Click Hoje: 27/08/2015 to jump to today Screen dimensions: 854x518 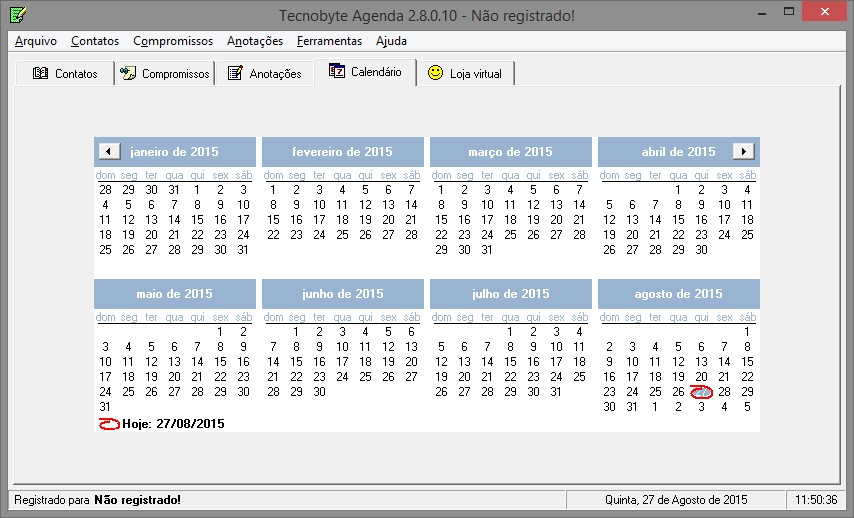[173, 424]
